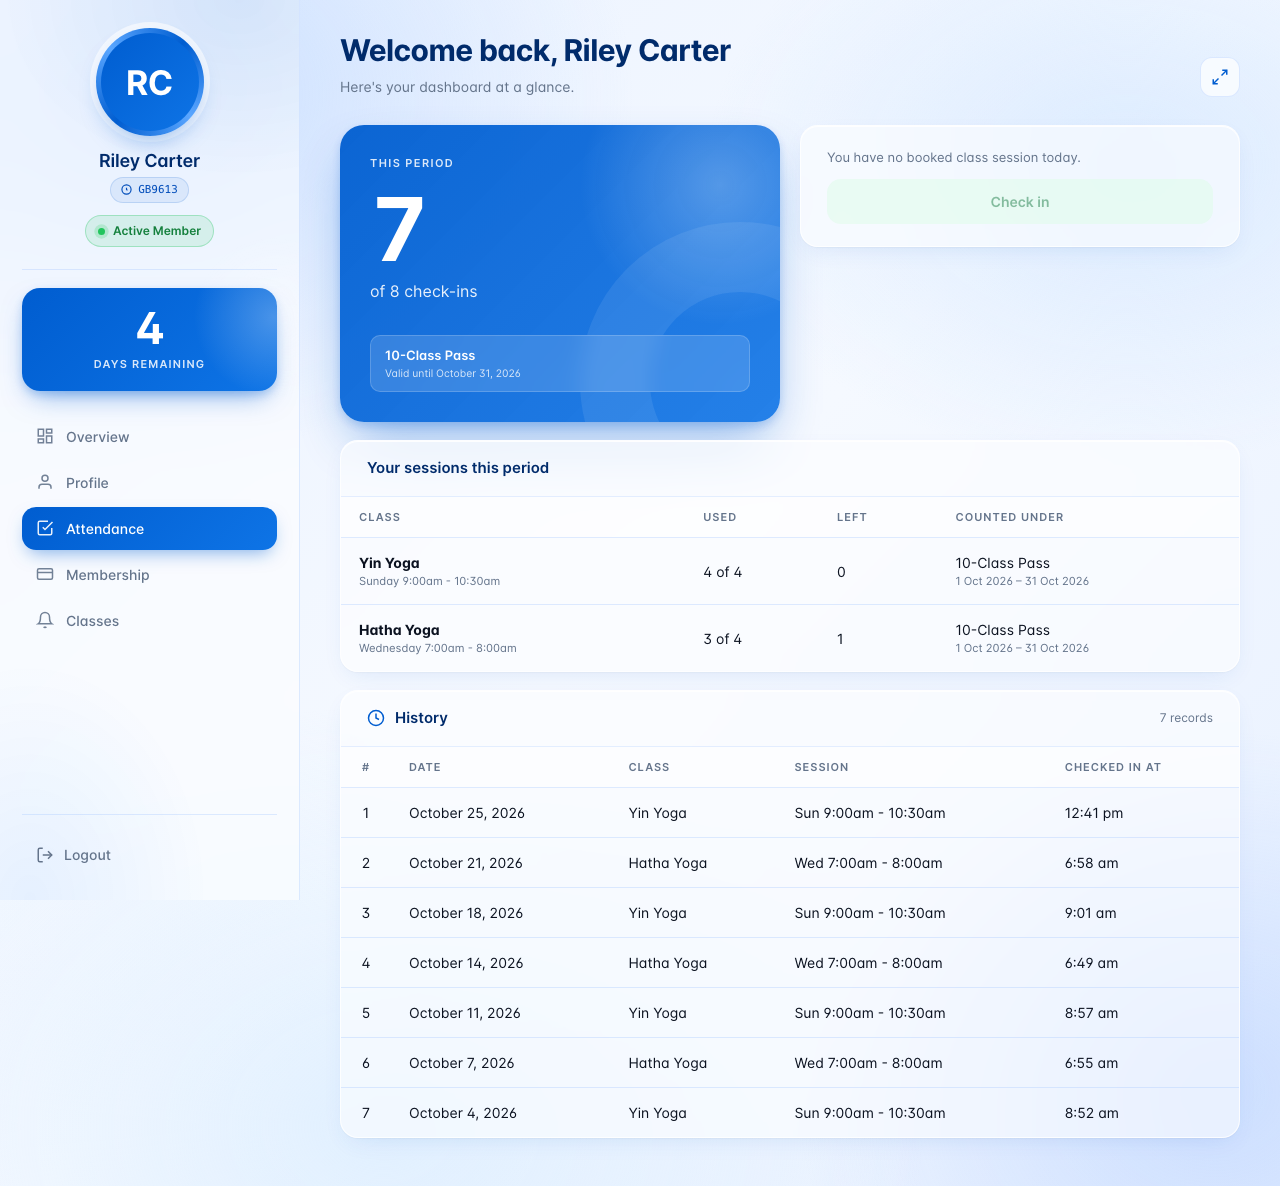Click the Yin Yoga sessions row title
Viewport: 1280px width, 1186px height.
389,563
